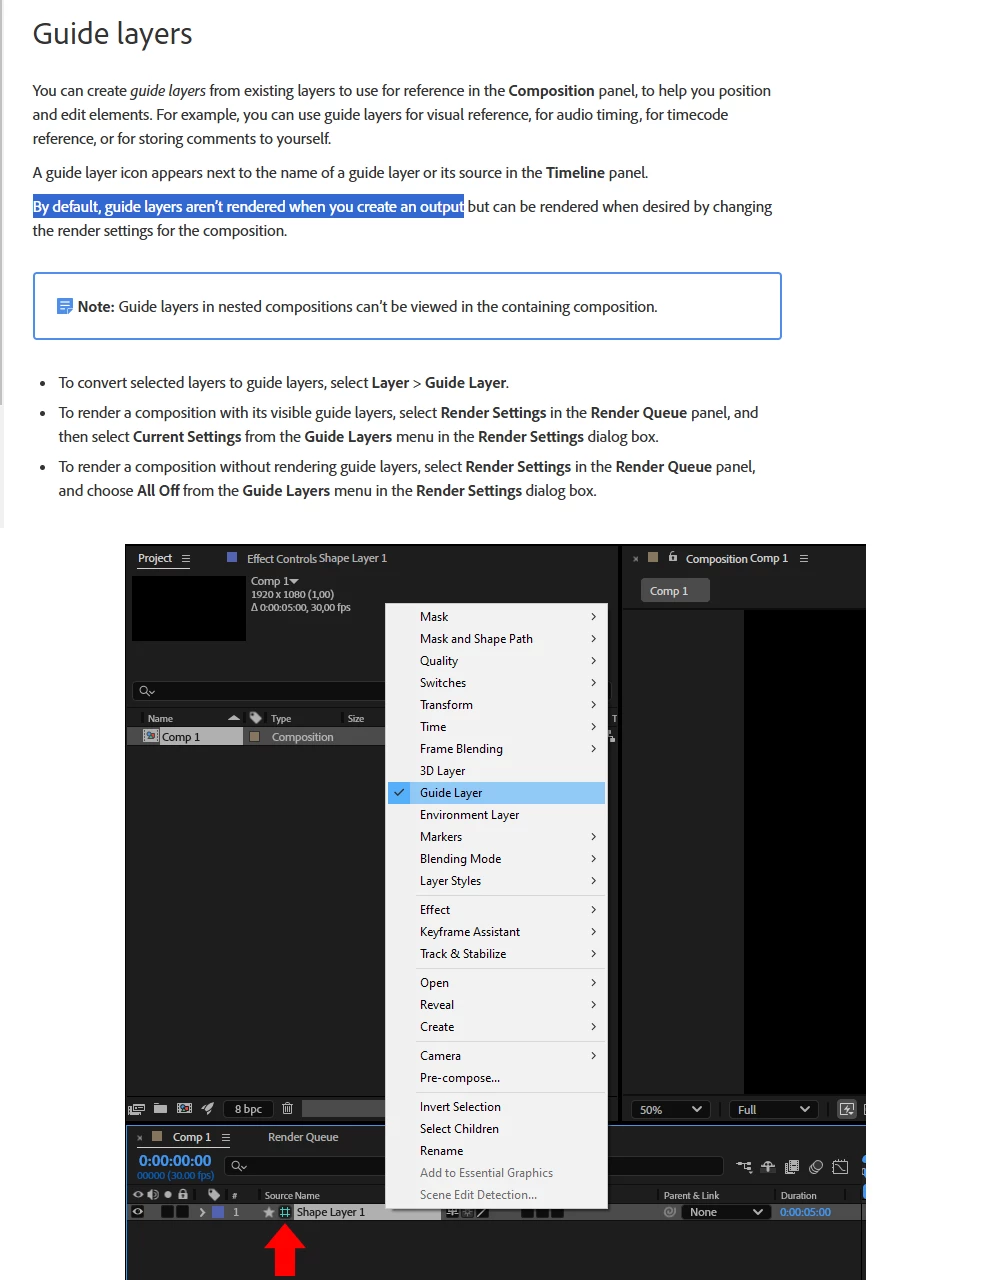Image resolution: width=990 pixels, height=1280 pixels.
Task: Close the Composition Comp 1 panel tab
Action: click(636, 559)
